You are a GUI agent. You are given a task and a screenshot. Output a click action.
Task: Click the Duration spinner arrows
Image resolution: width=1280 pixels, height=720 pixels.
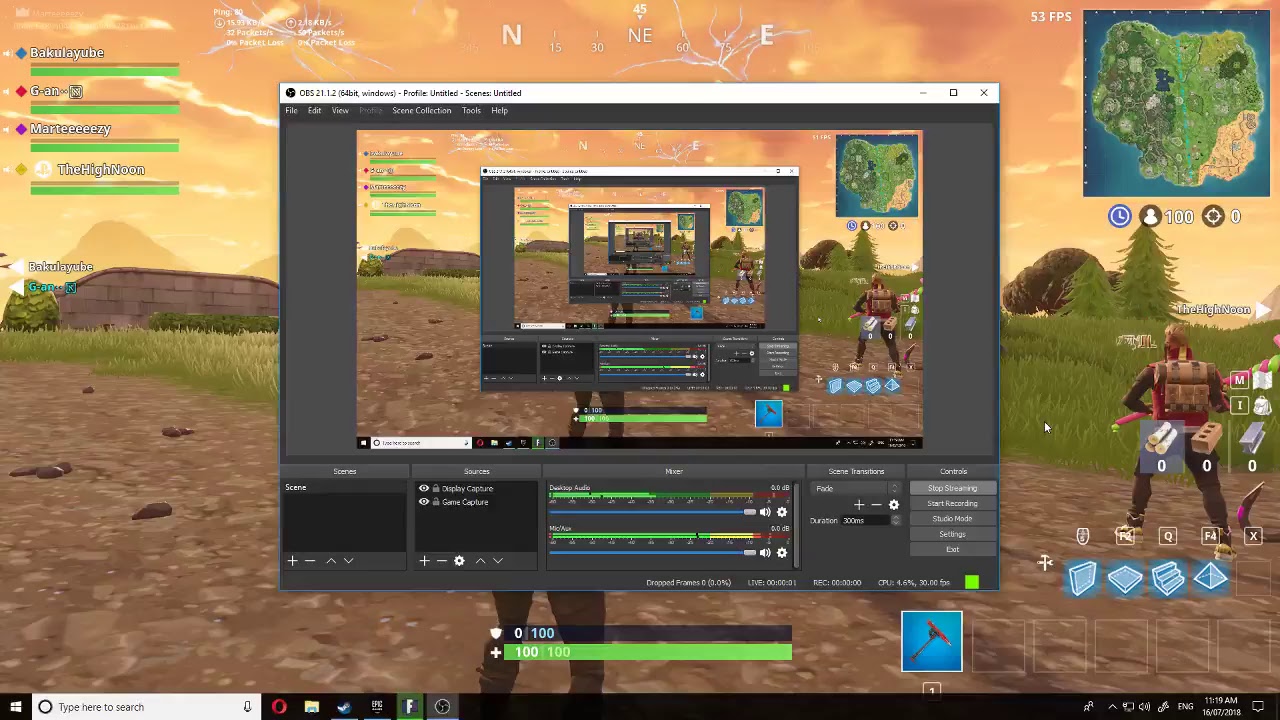click(895, 520)
